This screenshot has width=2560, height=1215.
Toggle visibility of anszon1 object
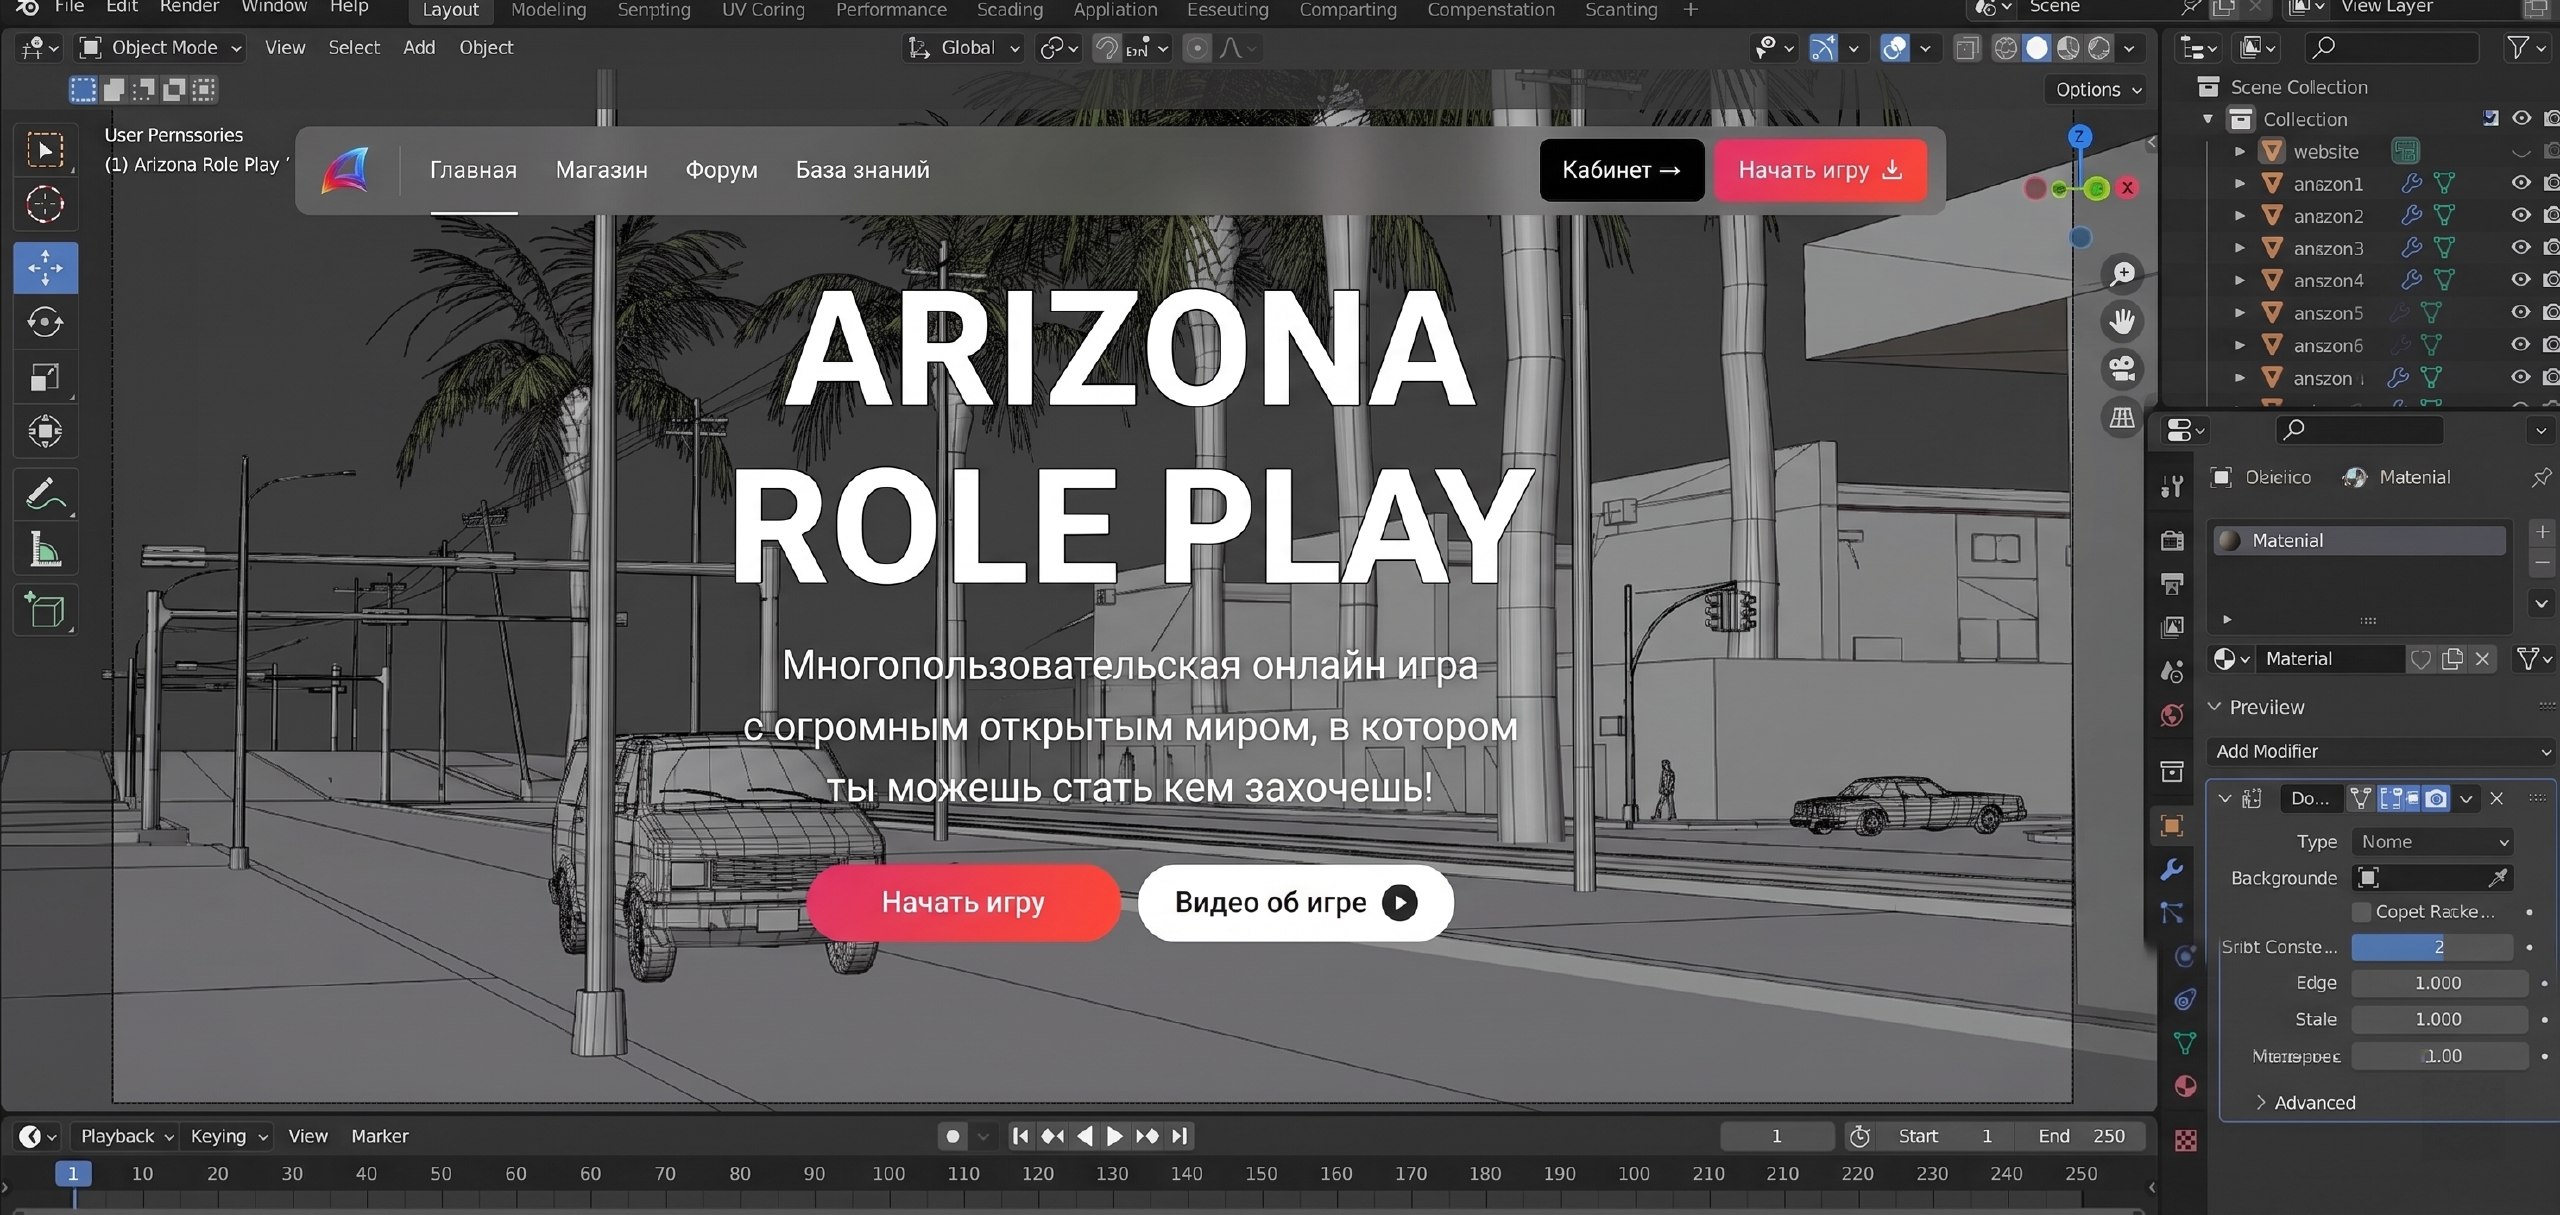point(2521,183)
